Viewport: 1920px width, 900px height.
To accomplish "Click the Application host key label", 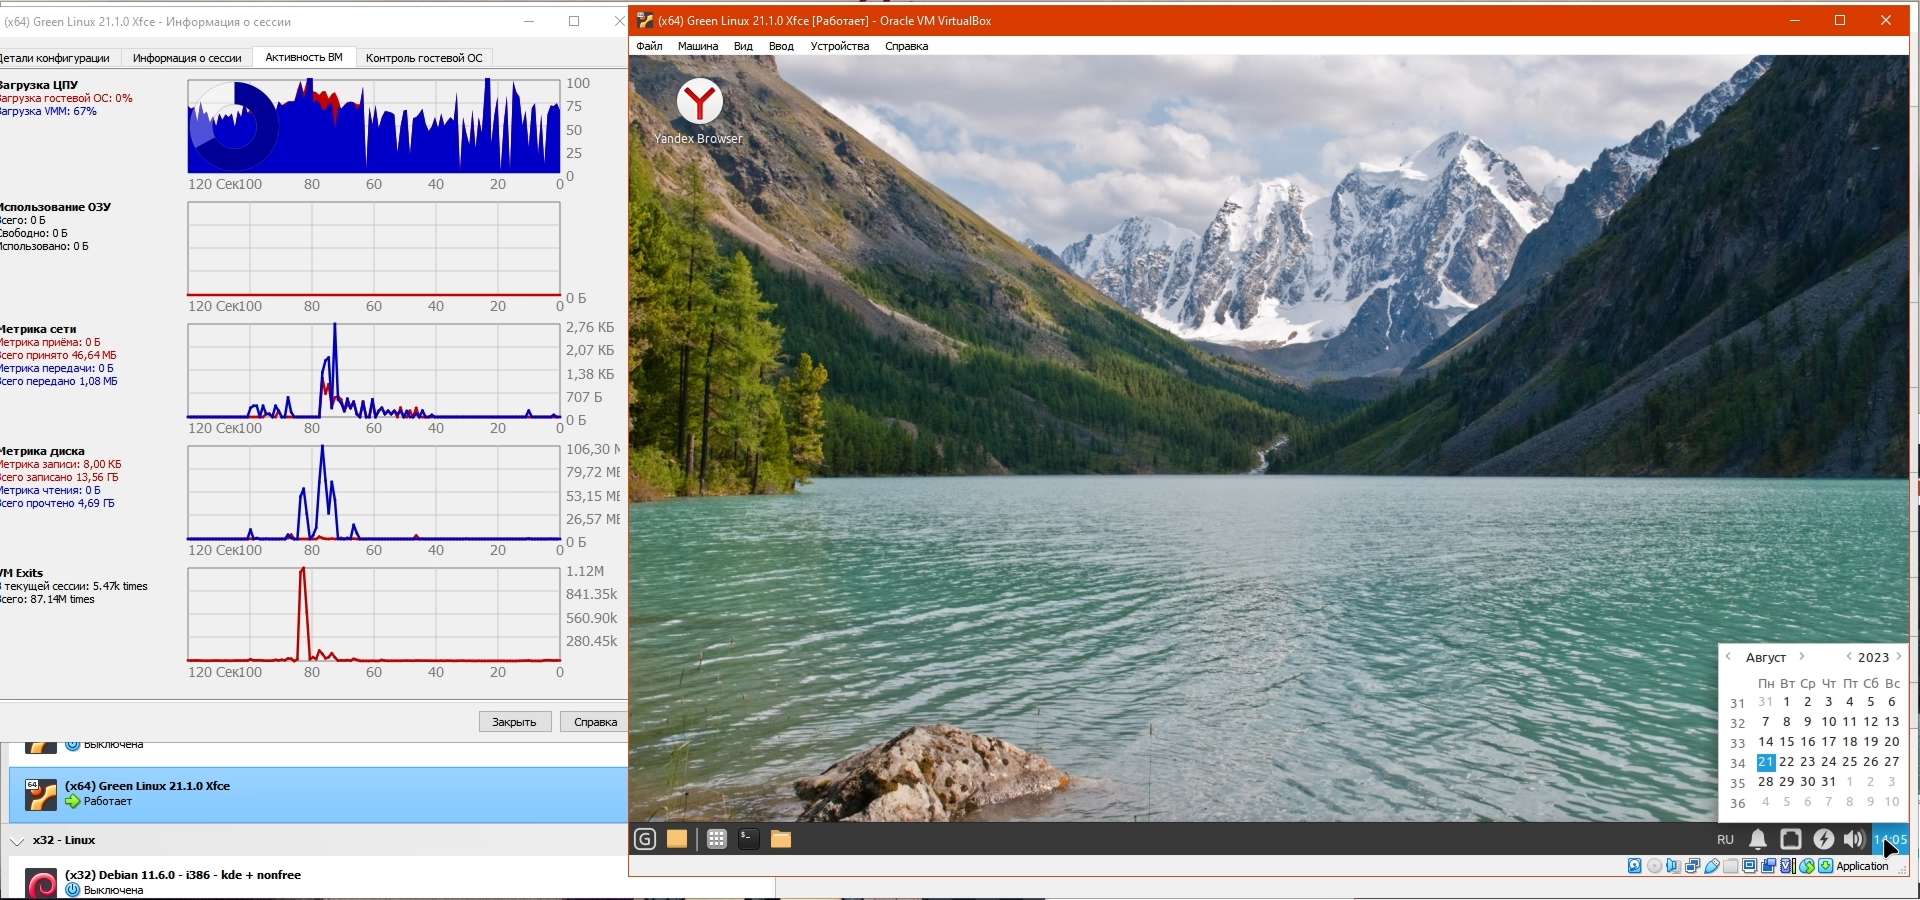I will (1863, 866).
